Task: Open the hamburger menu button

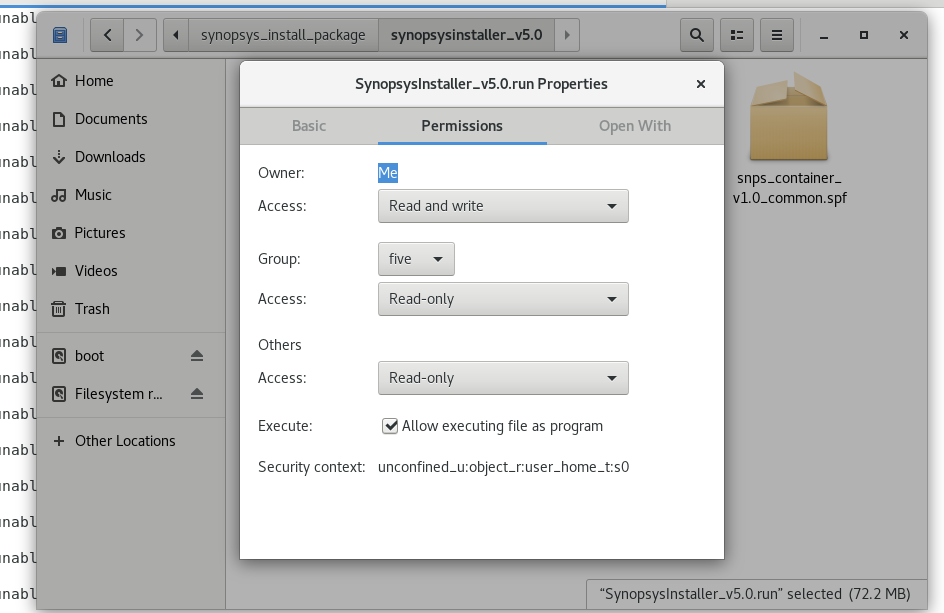Action: (x=777, y=35)
